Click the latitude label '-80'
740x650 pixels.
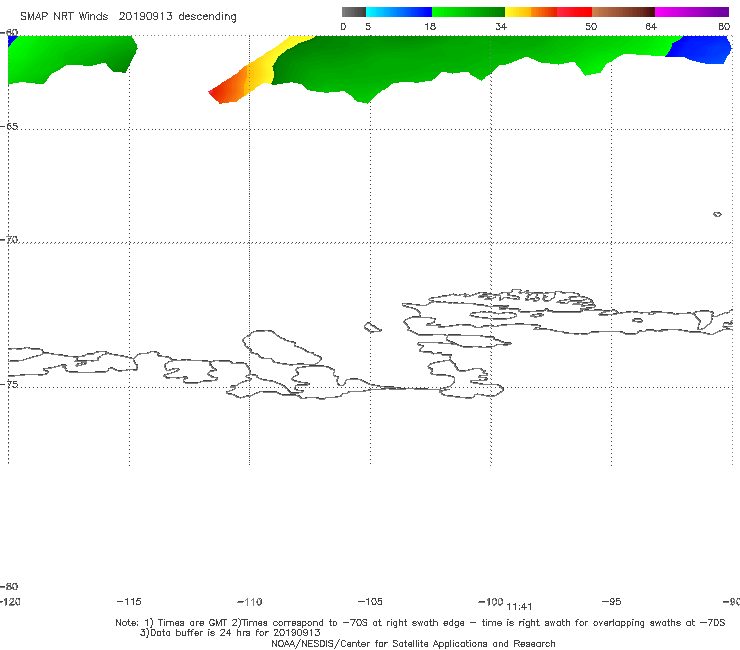(x=9, y=586)
